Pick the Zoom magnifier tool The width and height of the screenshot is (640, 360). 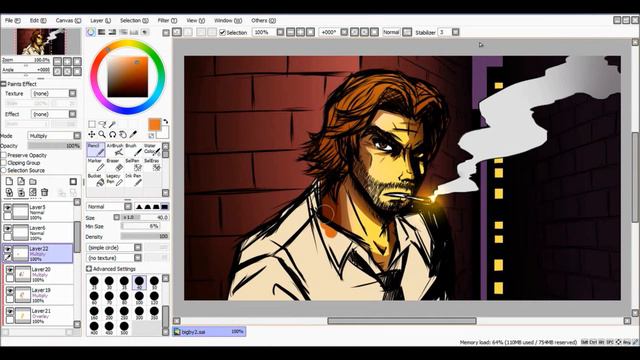click(102, 134)
